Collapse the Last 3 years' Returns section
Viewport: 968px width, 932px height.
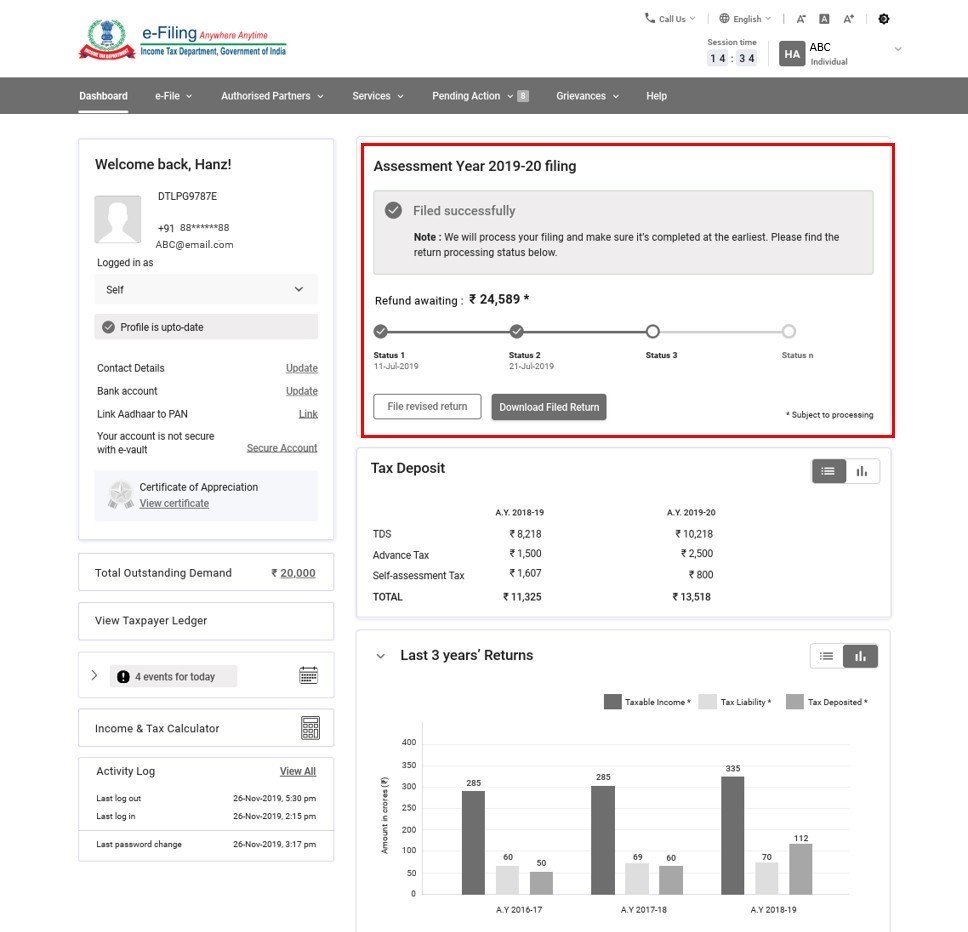click(381, 656)
